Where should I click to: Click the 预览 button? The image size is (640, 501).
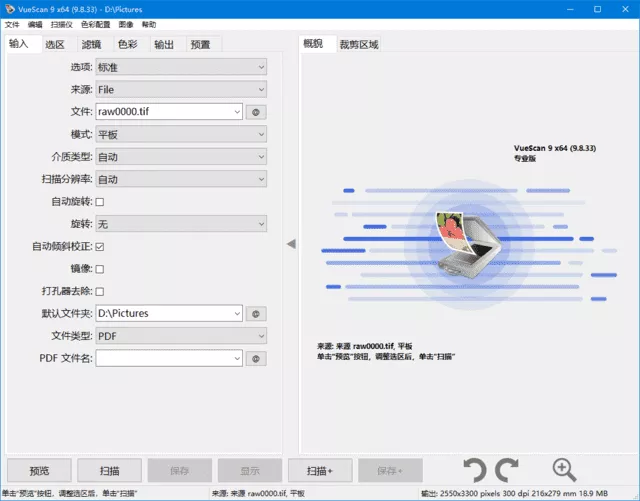(x=40, y=470)
